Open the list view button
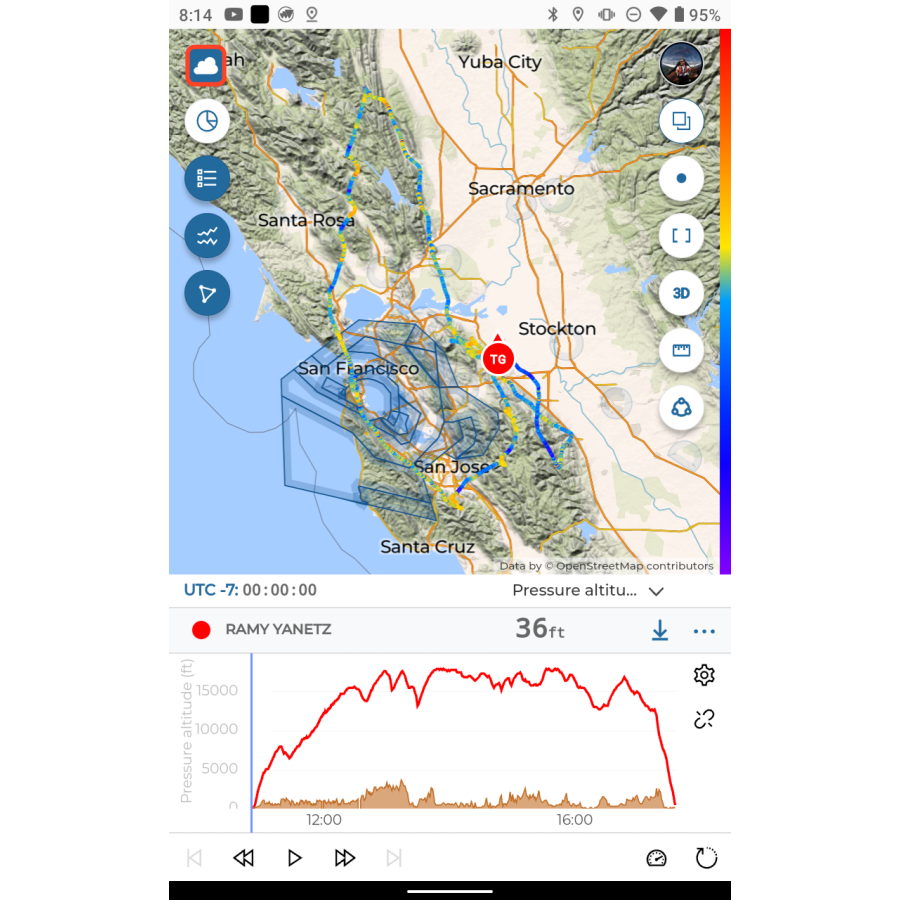 coord(207,179)
